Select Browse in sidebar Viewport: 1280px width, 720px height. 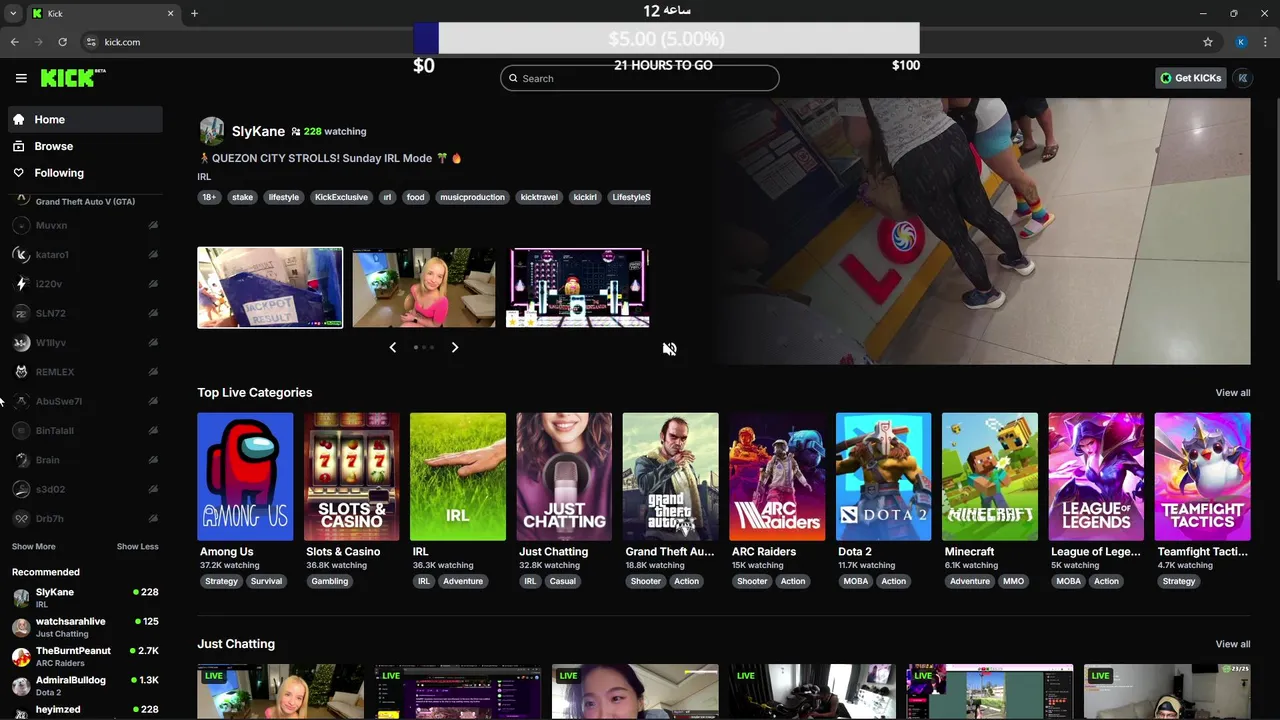[x=85, y=146]
